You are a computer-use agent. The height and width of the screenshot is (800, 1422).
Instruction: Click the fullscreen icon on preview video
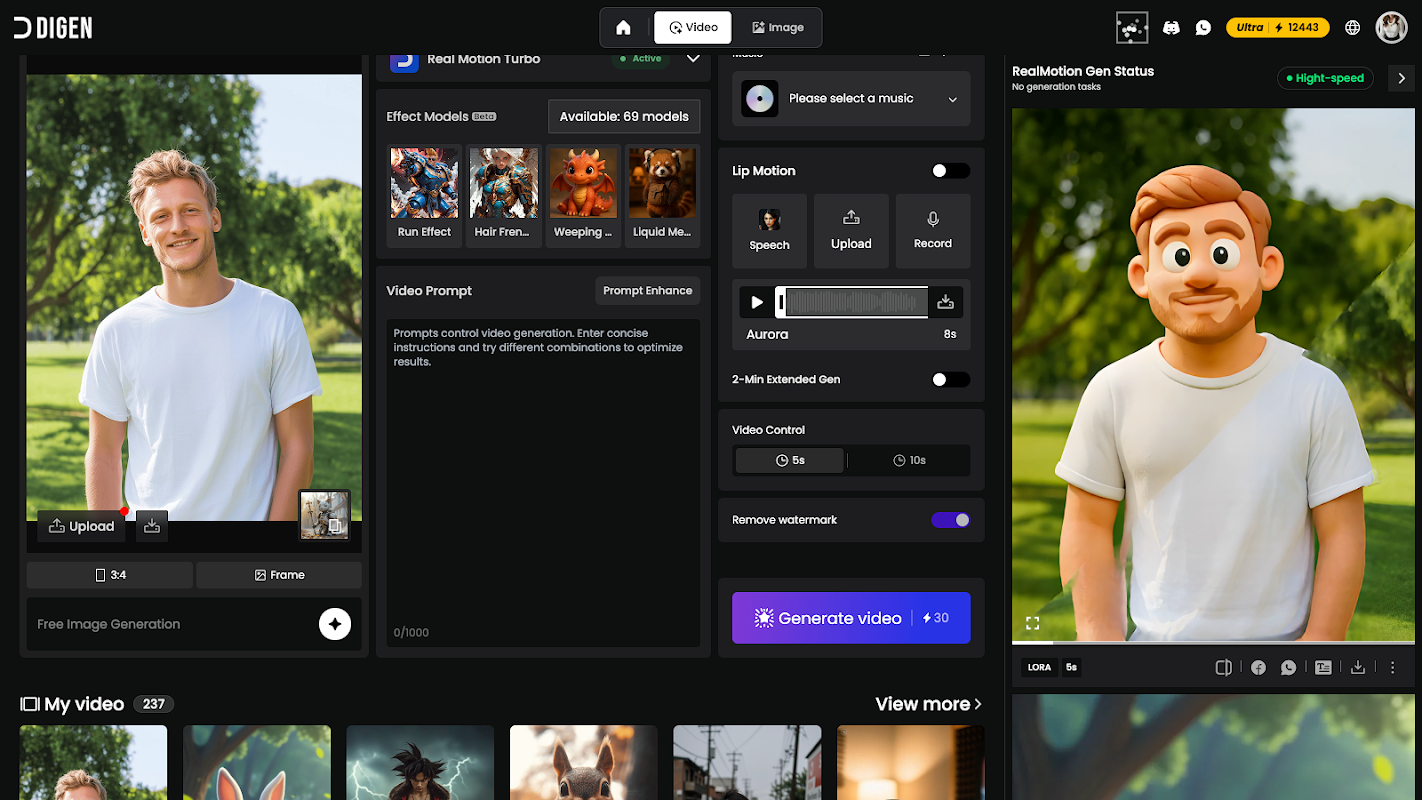point(1033,623)
